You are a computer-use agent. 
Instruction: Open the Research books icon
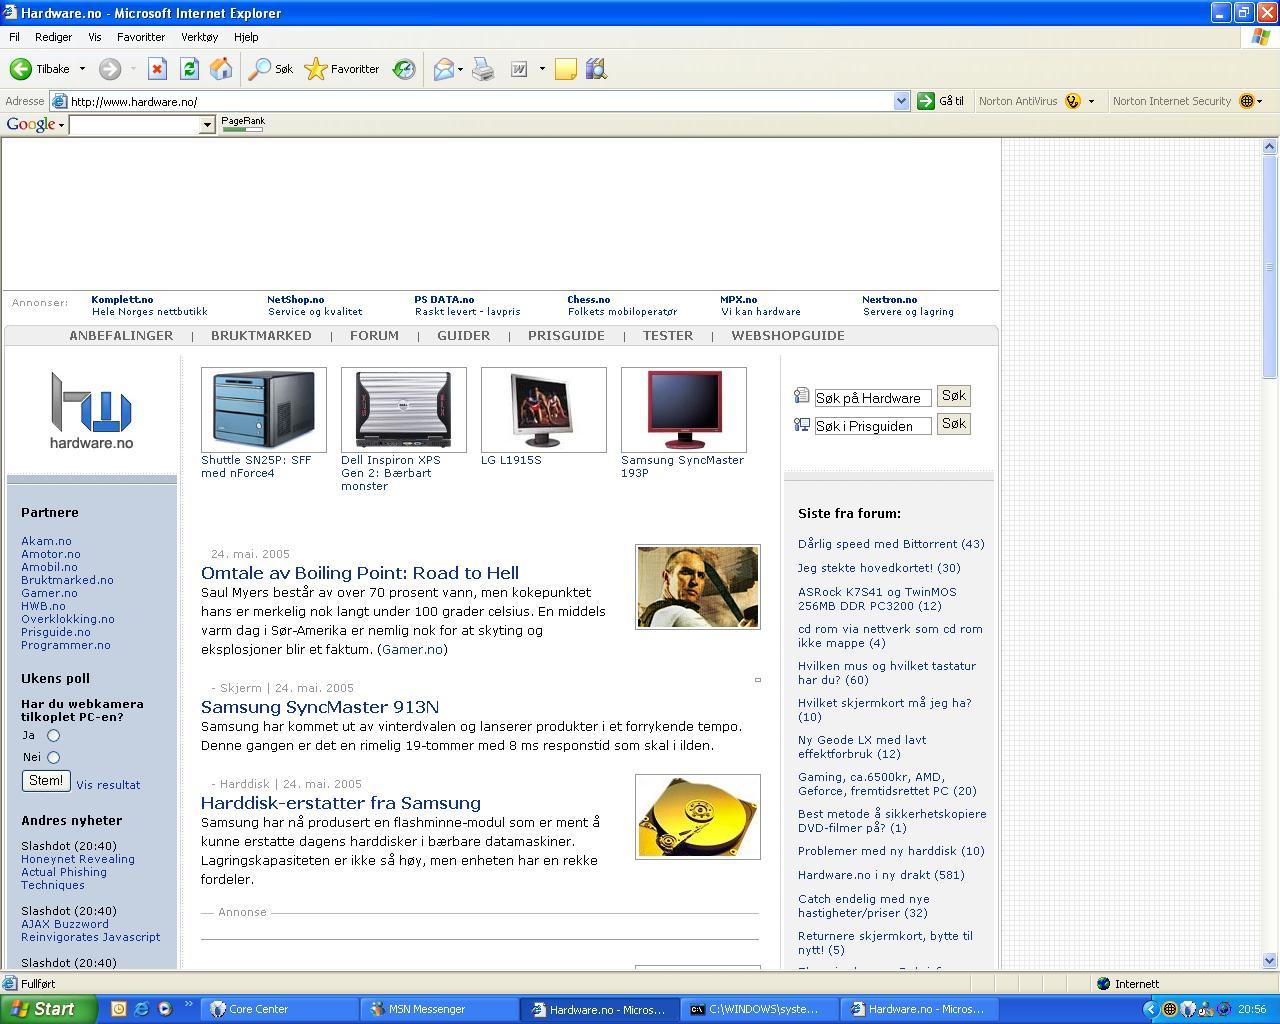click(597, 69)
